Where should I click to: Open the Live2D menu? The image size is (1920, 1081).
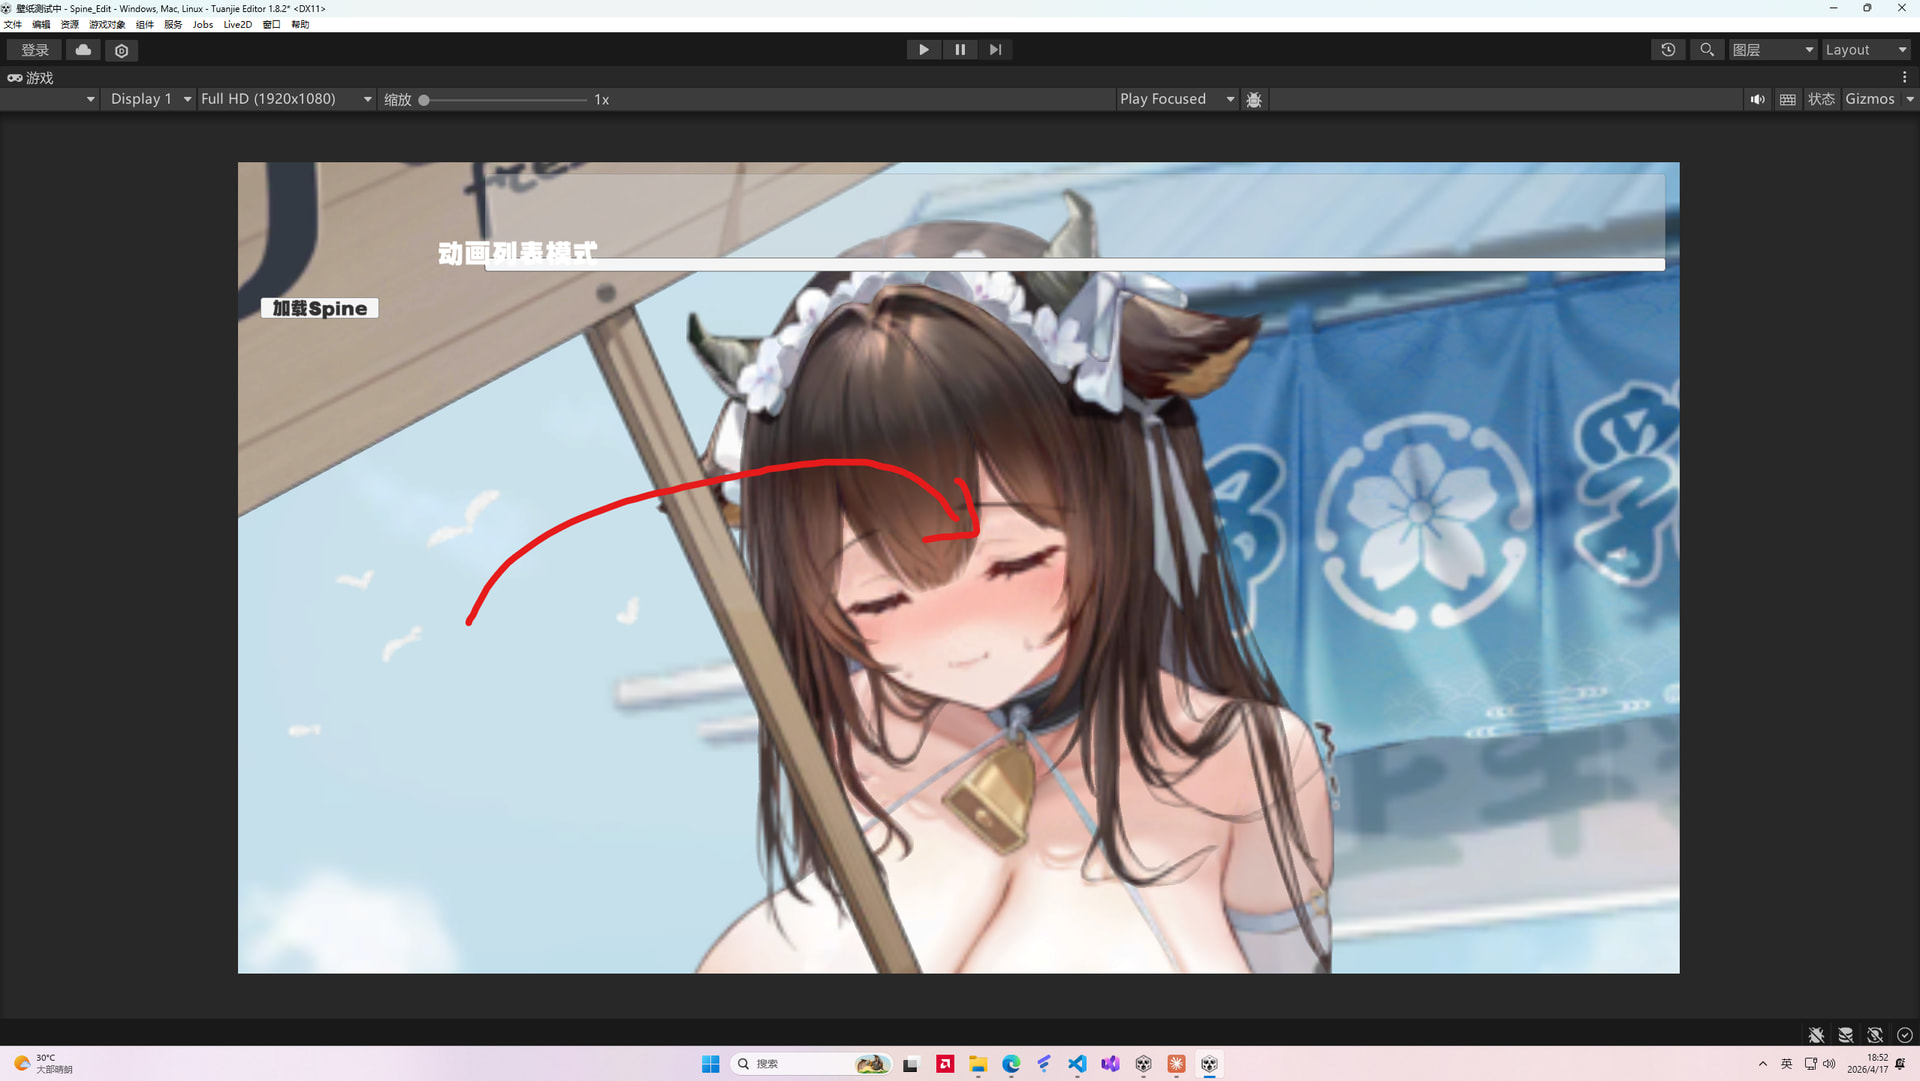click(237, 24)
